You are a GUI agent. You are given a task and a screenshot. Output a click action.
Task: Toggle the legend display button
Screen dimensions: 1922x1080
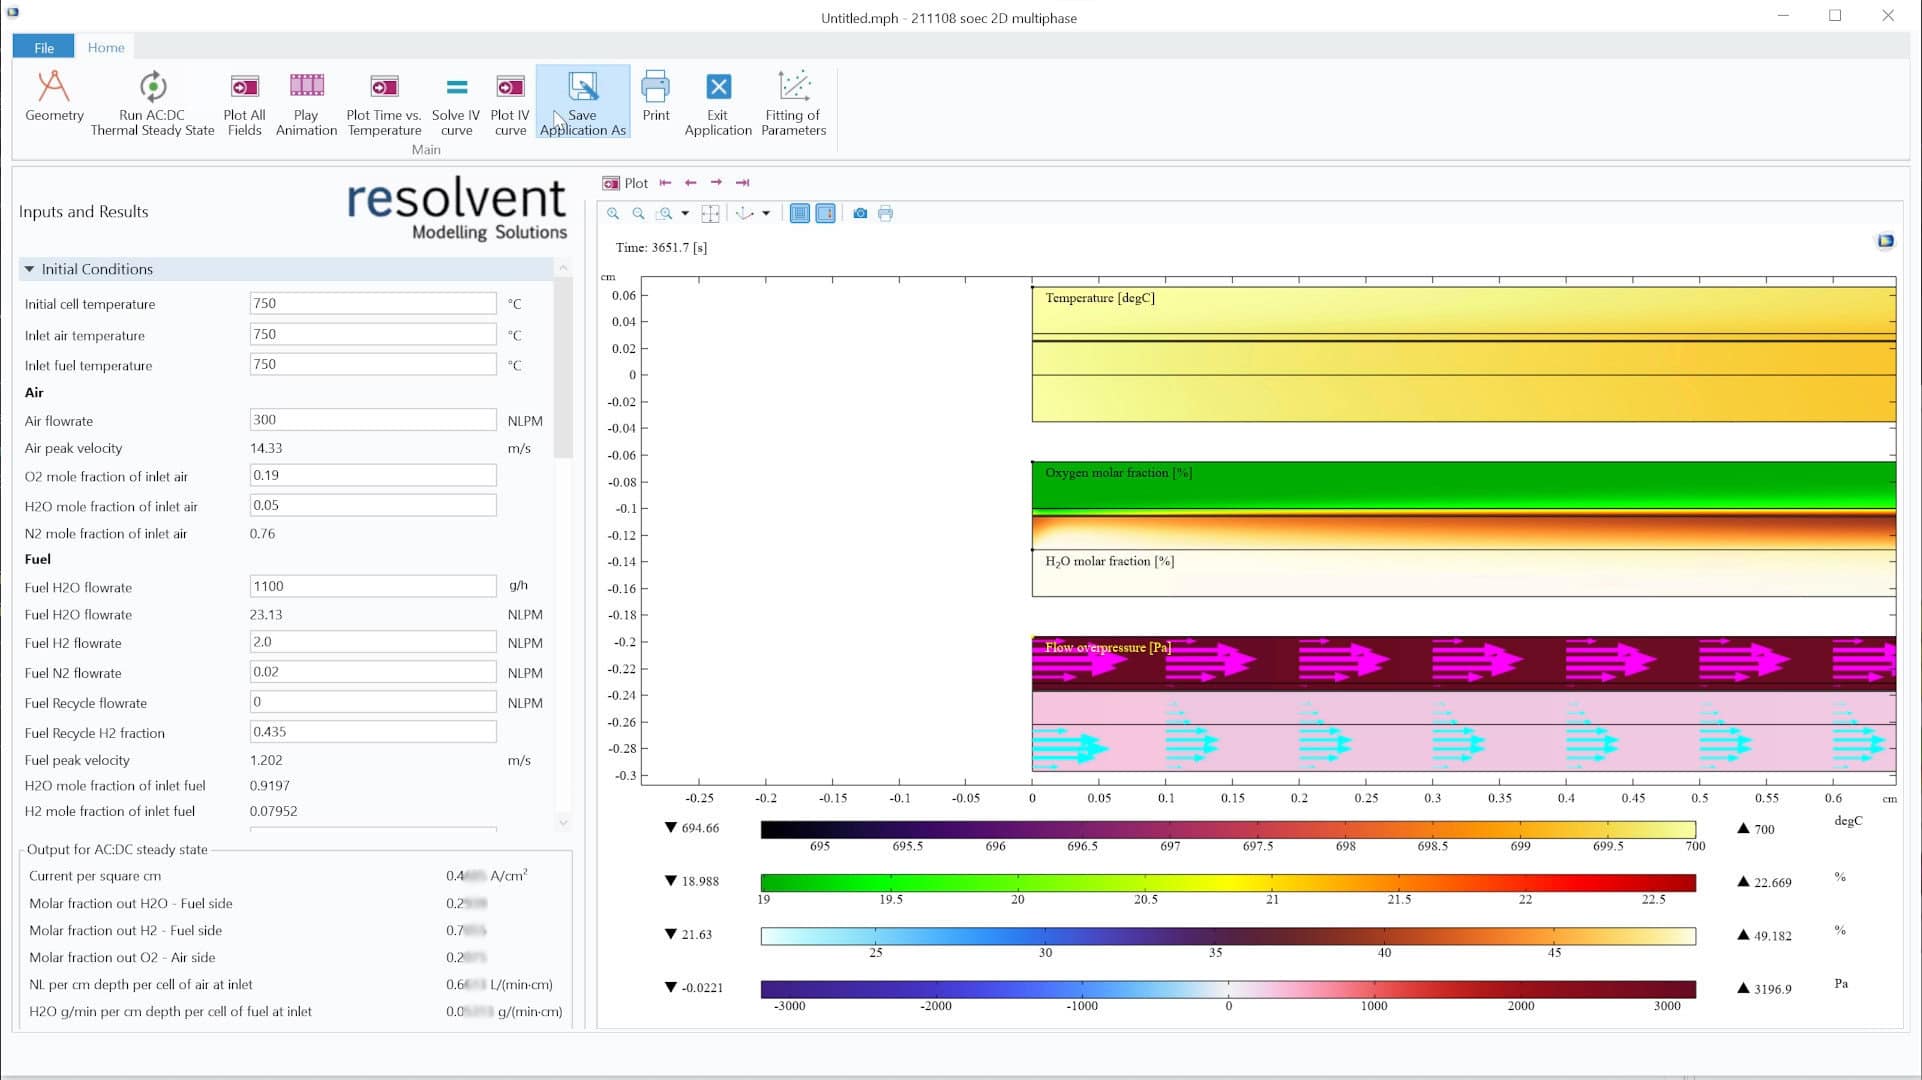coord(825,214)
